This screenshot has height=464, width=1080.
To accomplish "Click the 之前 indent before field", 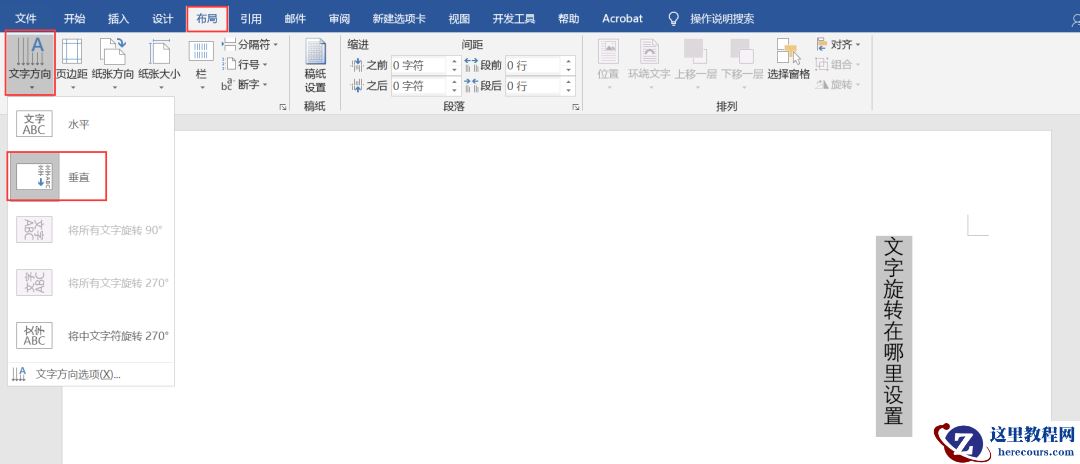I will (419, 65).
